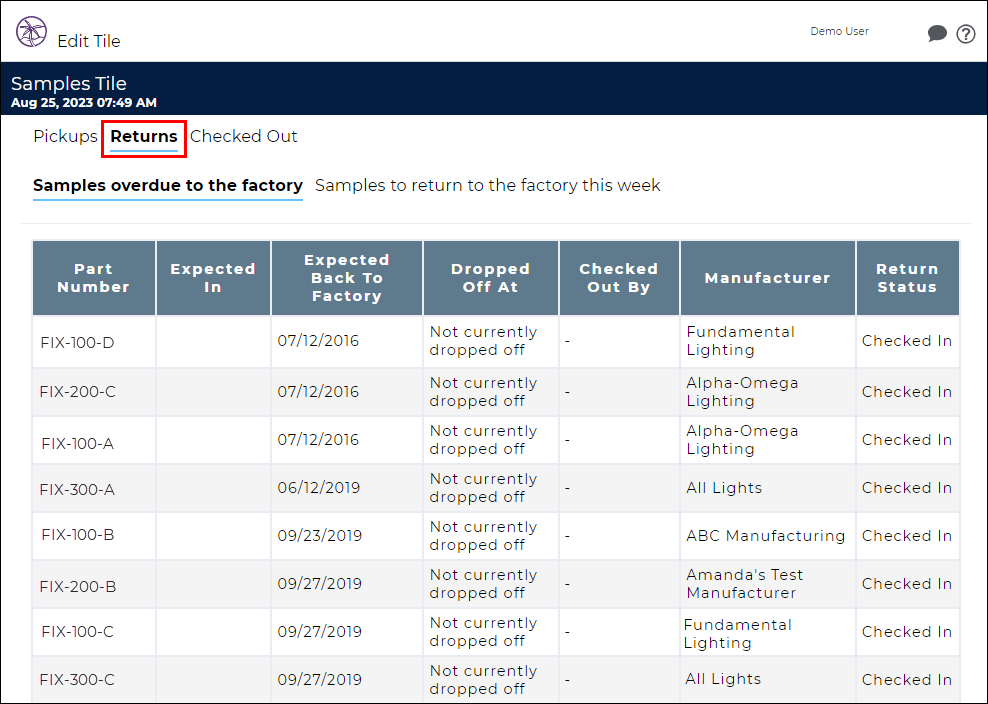Click Amanda's Test Manufacturer cell

click(744, 584)
